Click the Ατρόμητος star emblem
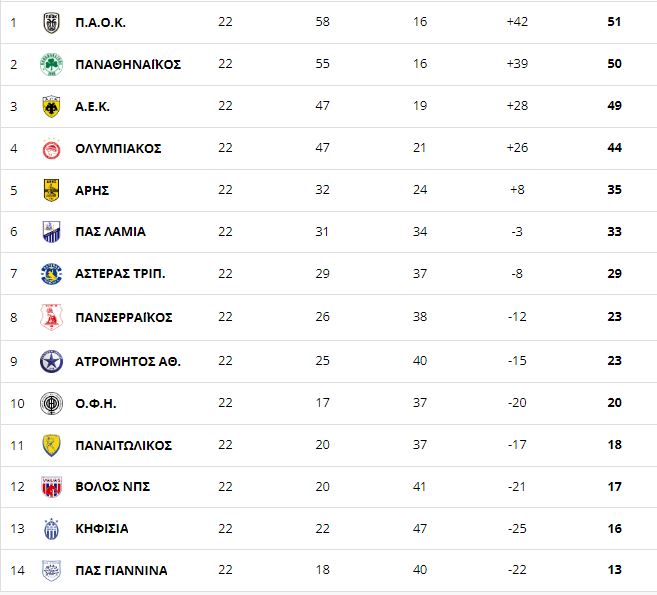This screenshot has height=595, width=657. [52, 361]
